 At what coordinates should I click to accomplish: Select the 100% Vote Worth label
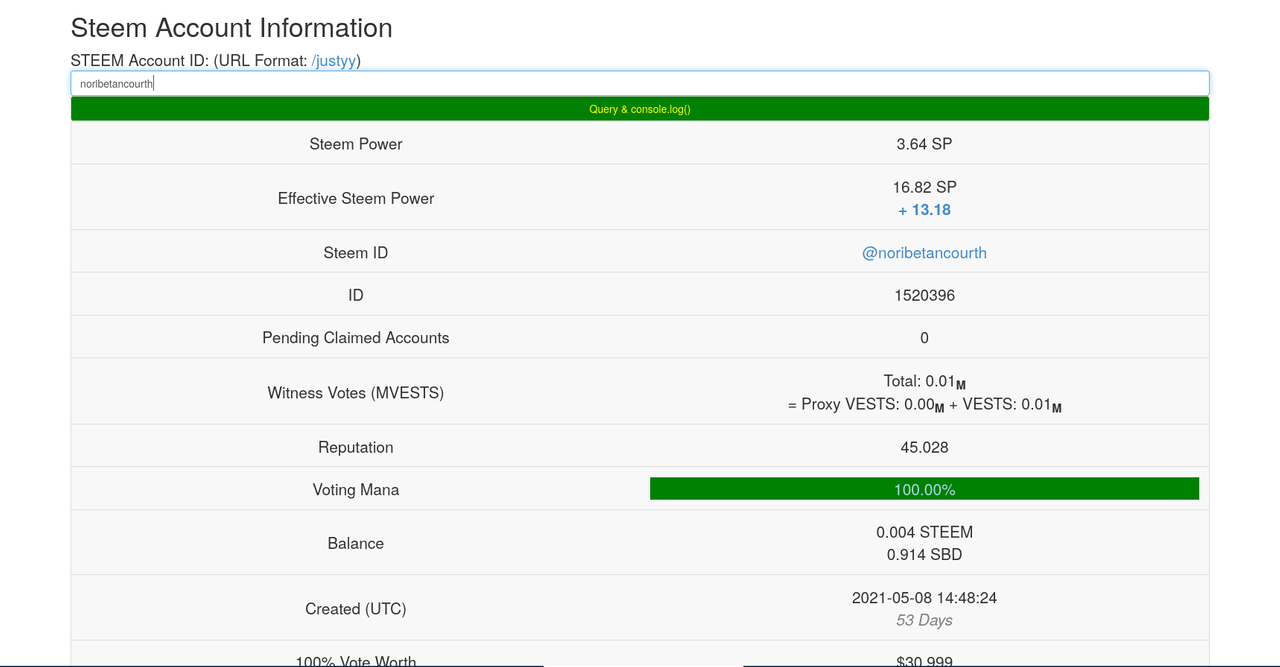[x=356, y=661]
